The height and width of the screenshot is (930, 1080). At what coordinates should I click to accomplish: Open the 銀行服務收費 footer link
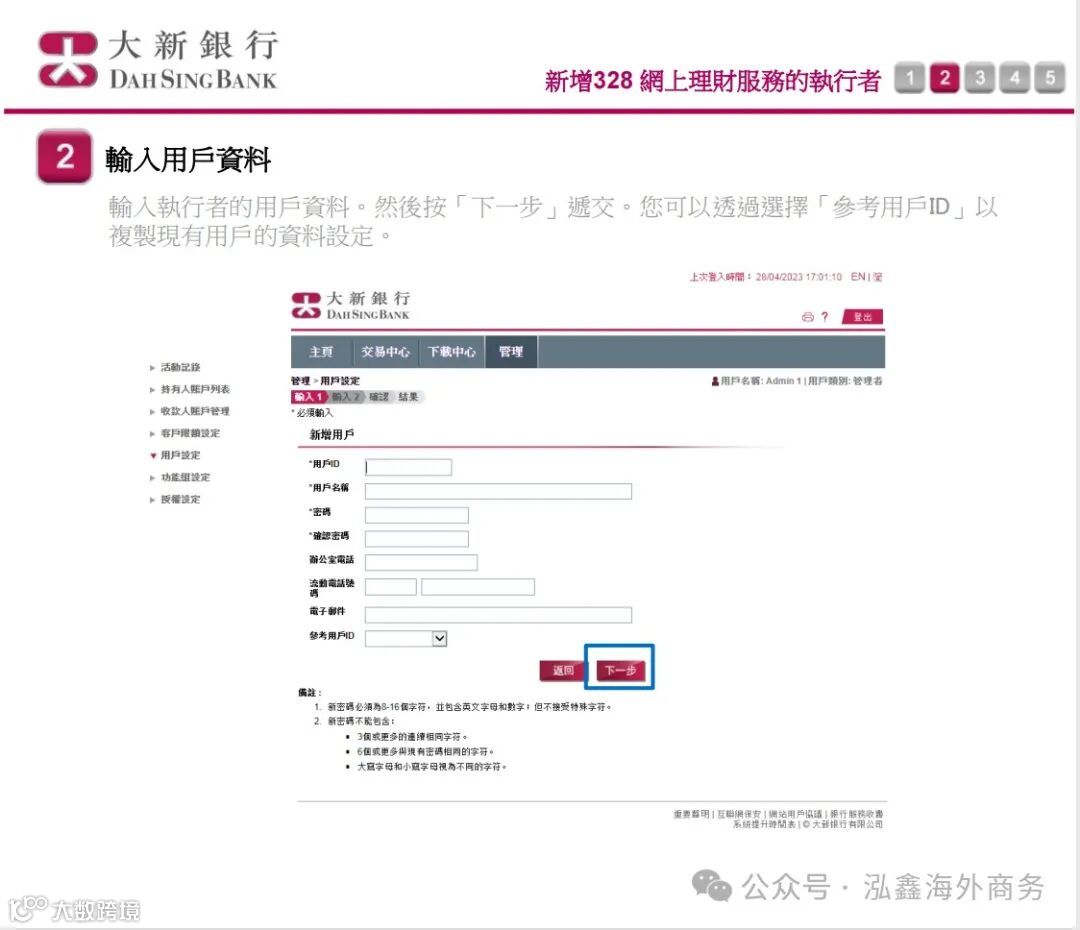[x=856, y=814]
